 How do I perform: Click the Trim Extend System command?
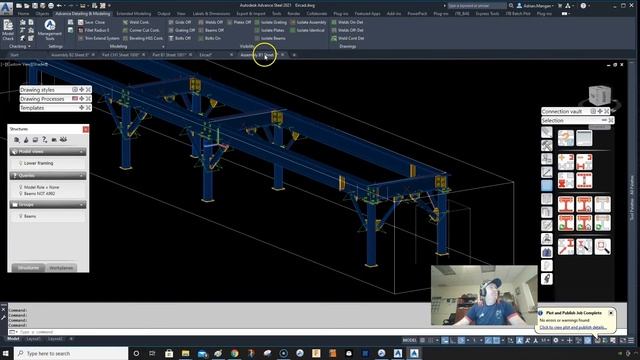pos(99,38)
